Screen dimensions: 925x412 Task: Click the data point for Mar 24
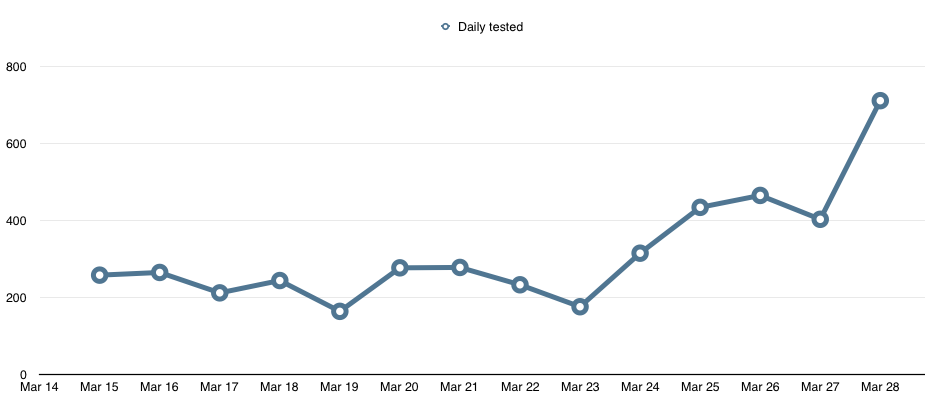coord(640,253)
